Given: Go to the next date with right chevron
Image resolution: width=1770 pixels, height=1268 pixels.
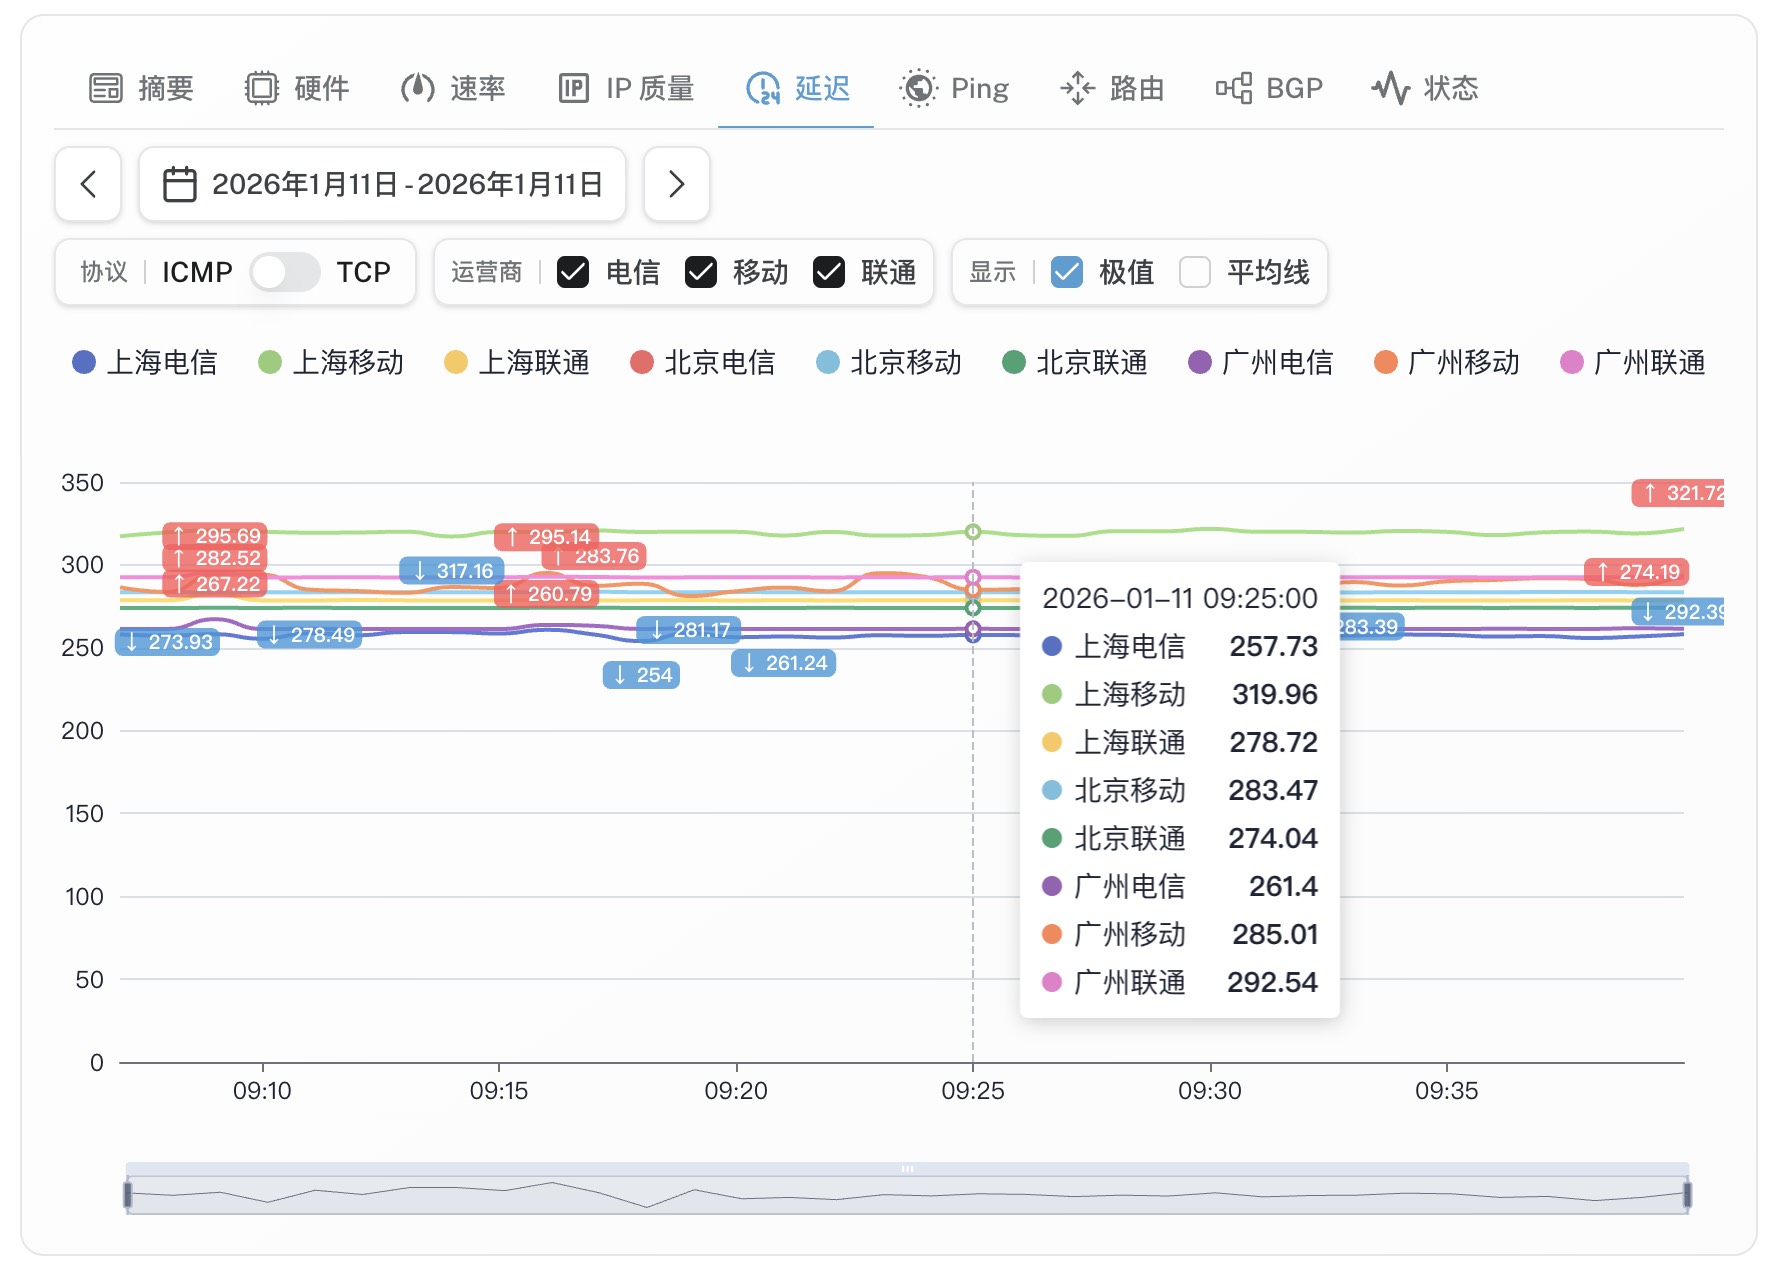Looking at the screenshot, I should point(677,184).
